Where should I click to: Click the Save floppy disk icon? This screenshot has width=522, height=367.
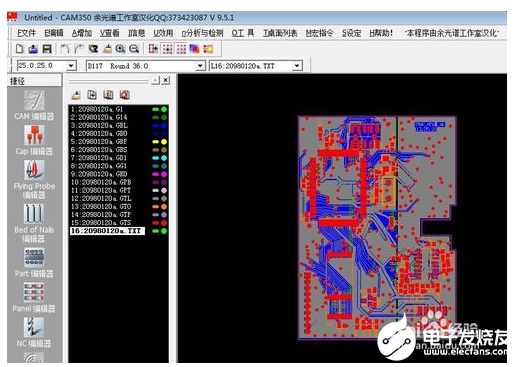[x=47, y=49]
